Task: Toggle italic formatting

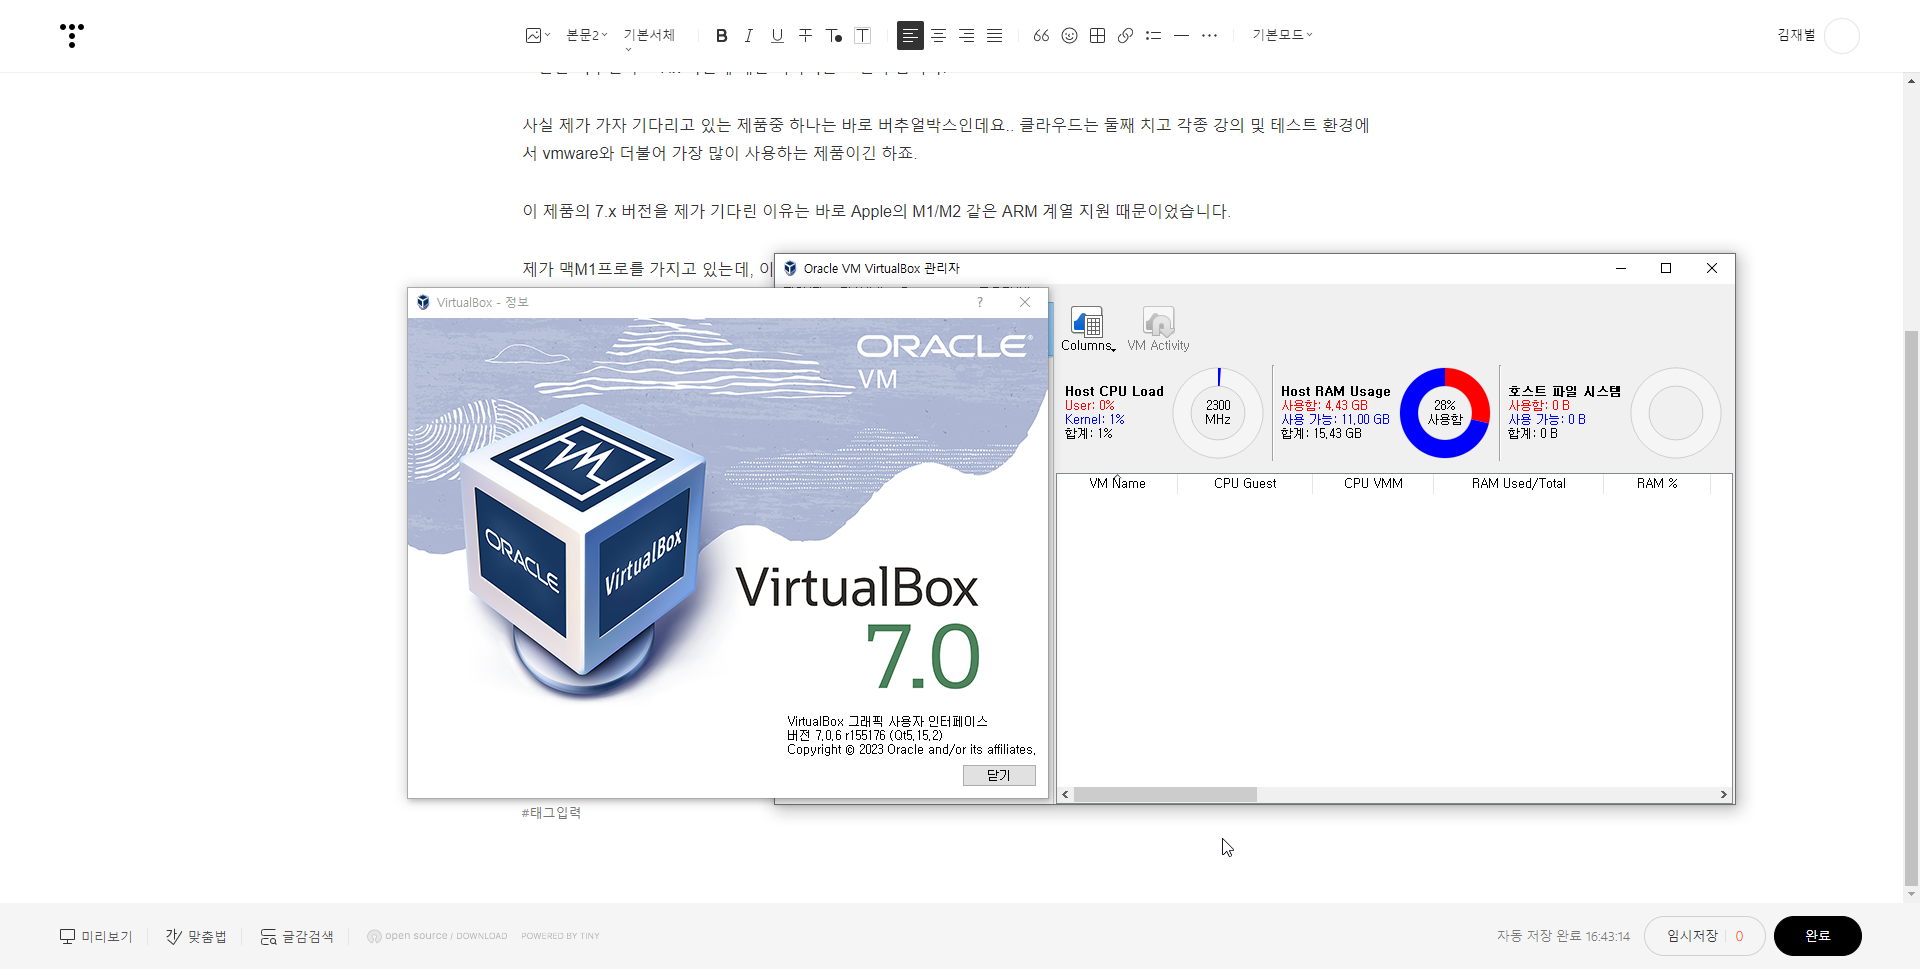Action: pos(749,35)
